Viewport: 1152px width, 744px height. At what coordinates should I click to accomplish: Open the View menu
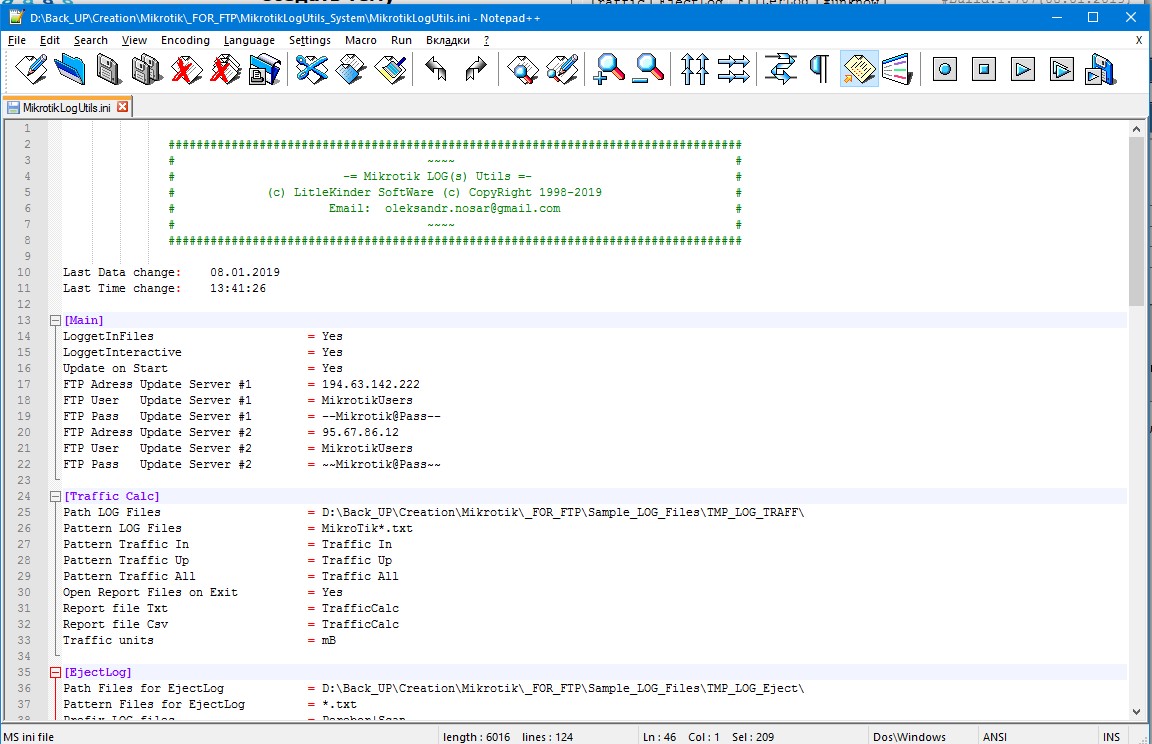[x=134, y=40]
